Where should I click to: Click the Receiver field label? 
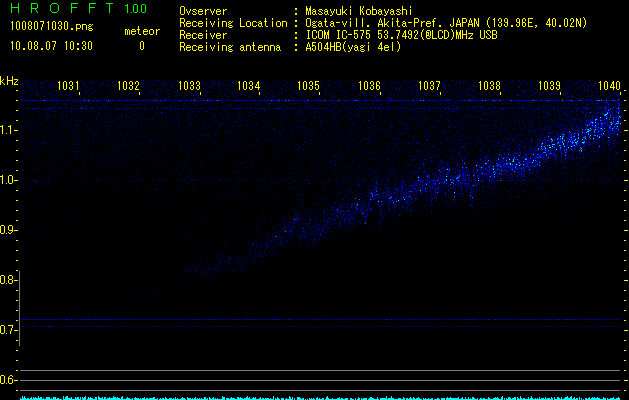[x=203, y=35]
